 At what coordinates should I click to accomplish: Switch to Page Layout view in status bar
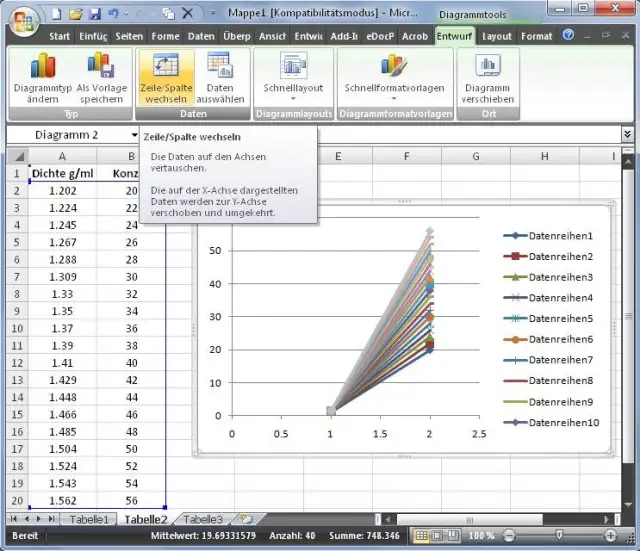438,537
